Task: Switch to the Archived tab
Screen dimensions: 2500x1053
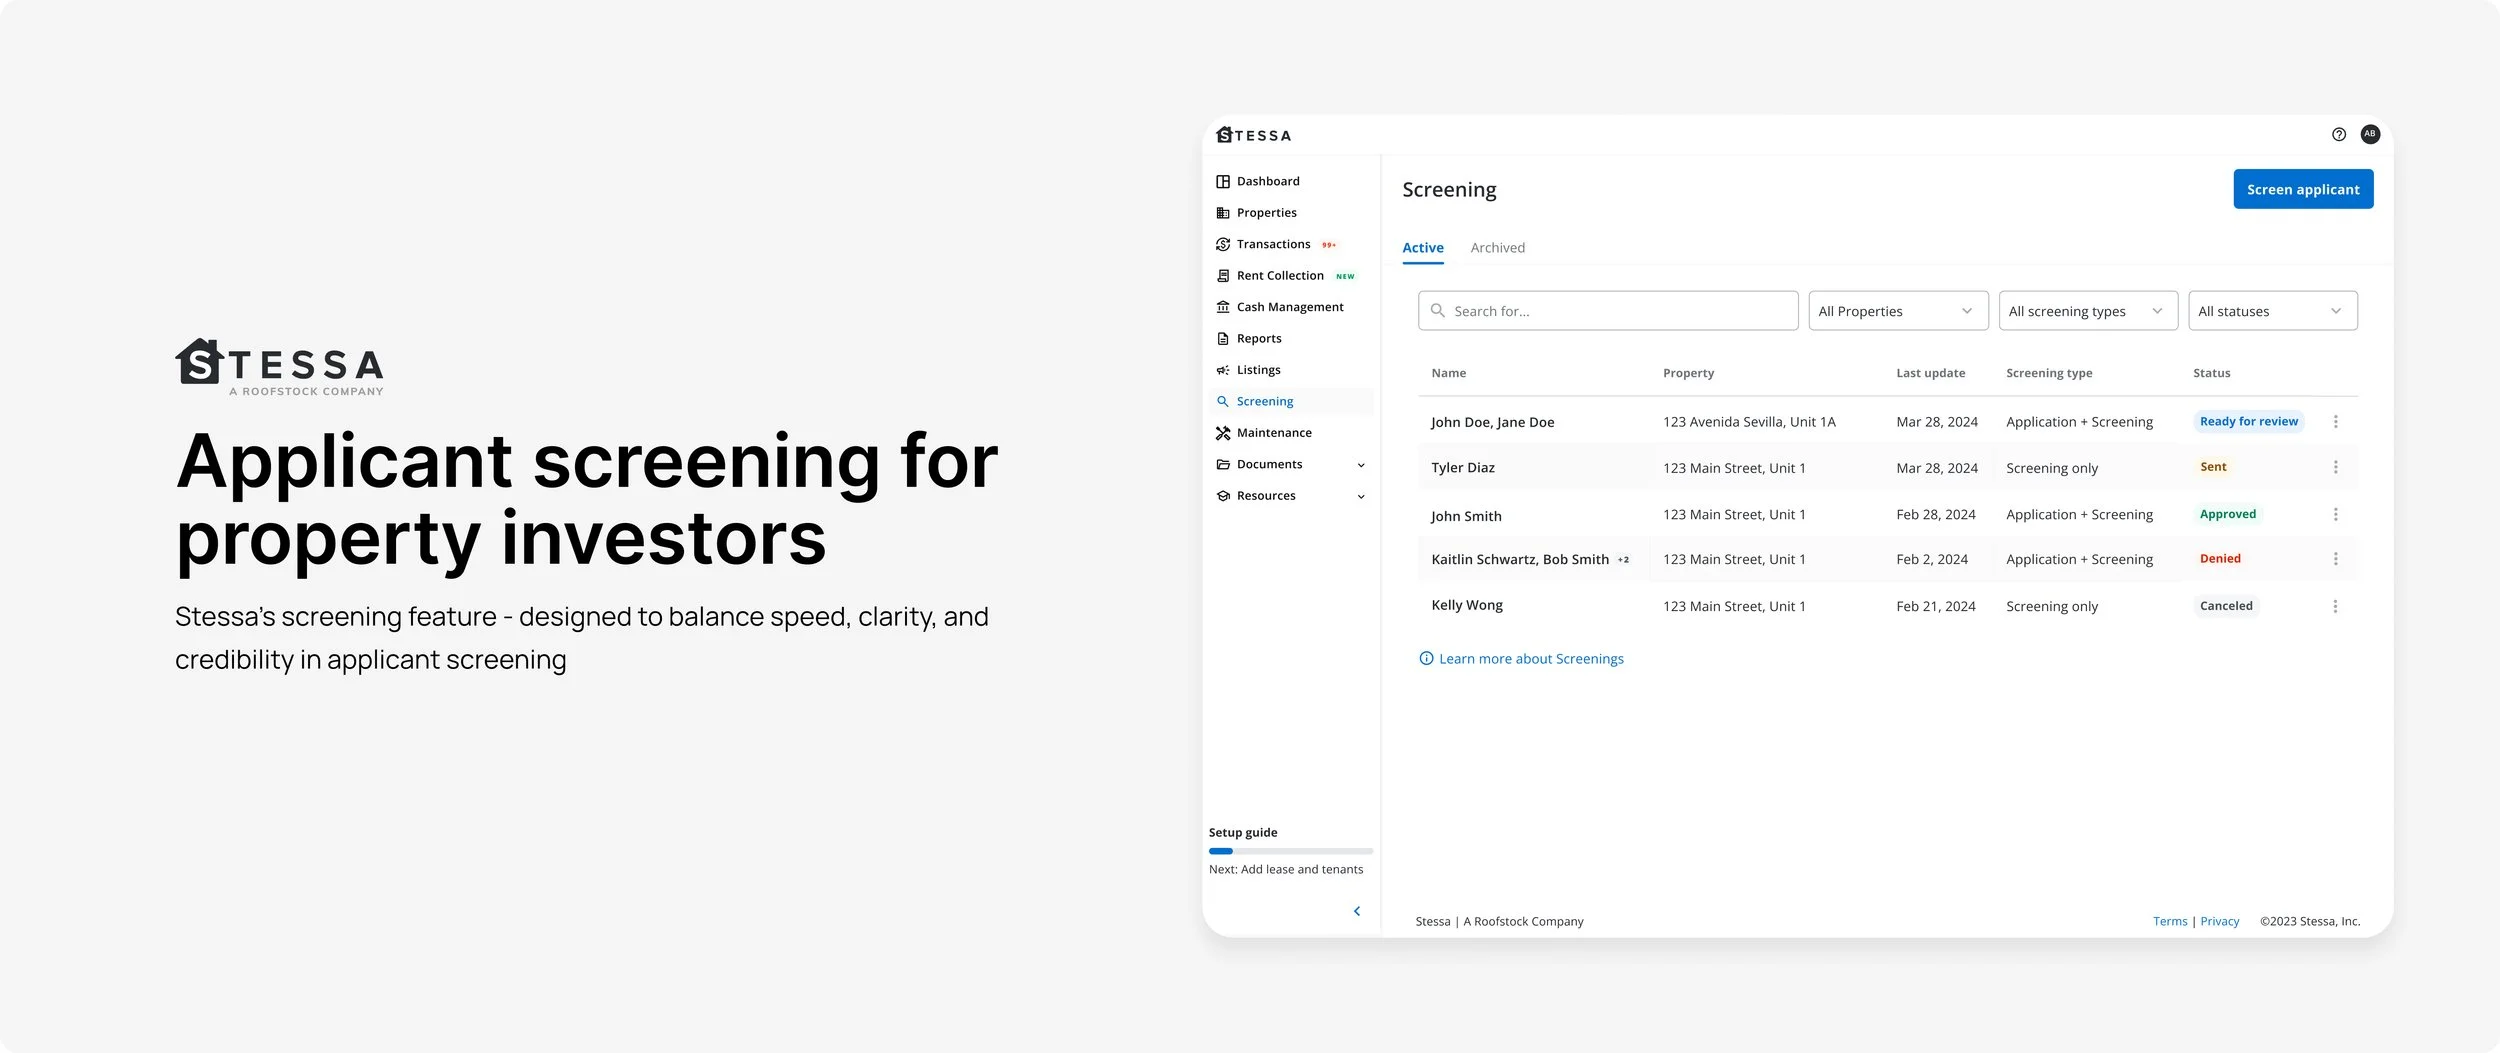Action: [1497, 248]
